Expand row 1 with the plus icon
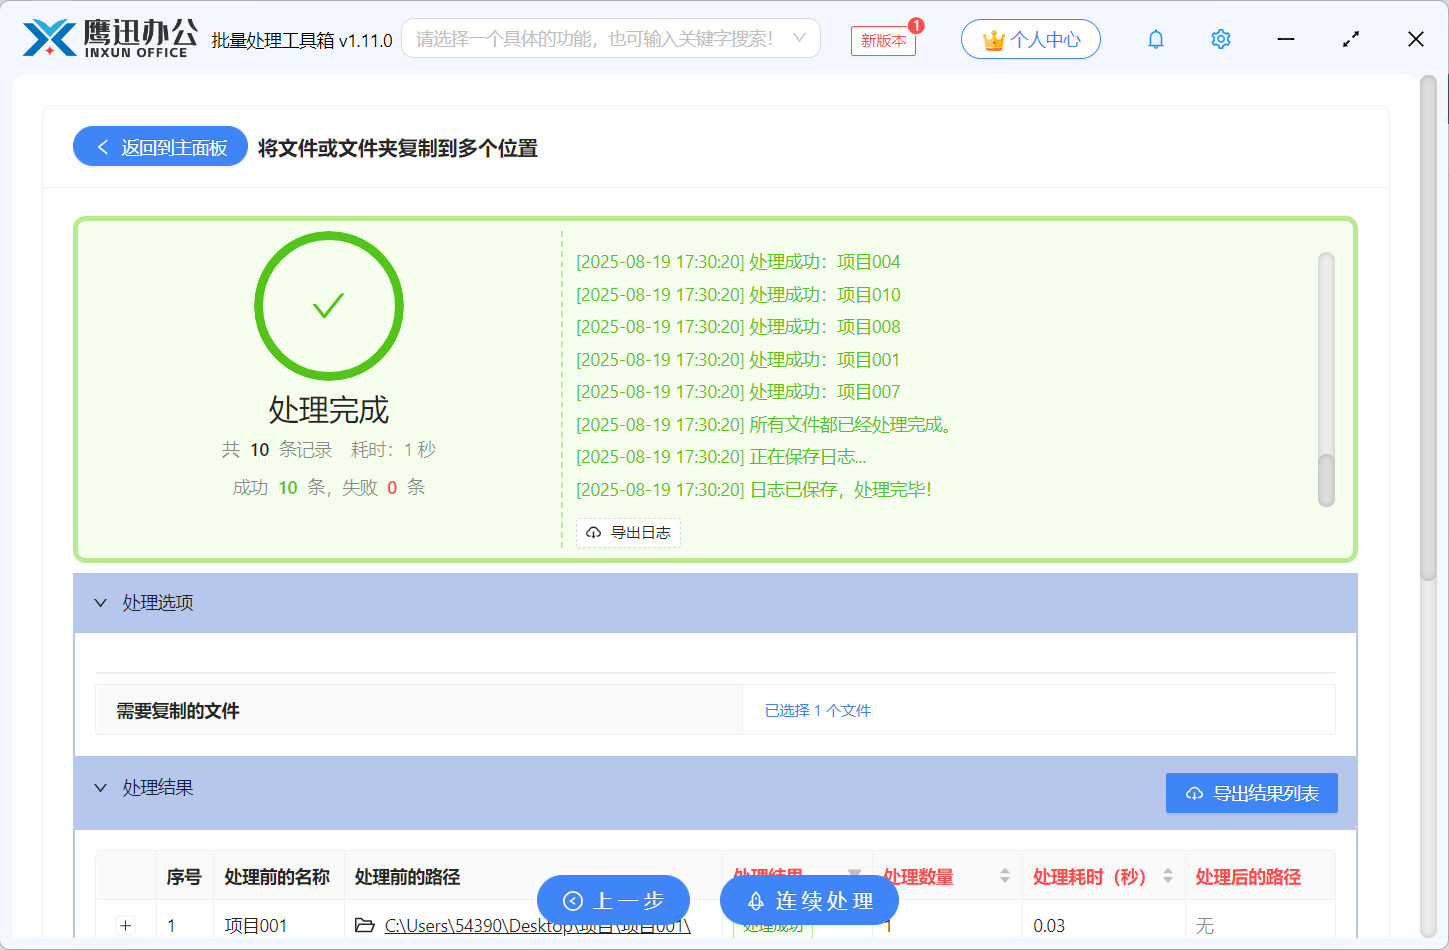The height and width of the screenshot is (950, 1449). pos(126,926)
